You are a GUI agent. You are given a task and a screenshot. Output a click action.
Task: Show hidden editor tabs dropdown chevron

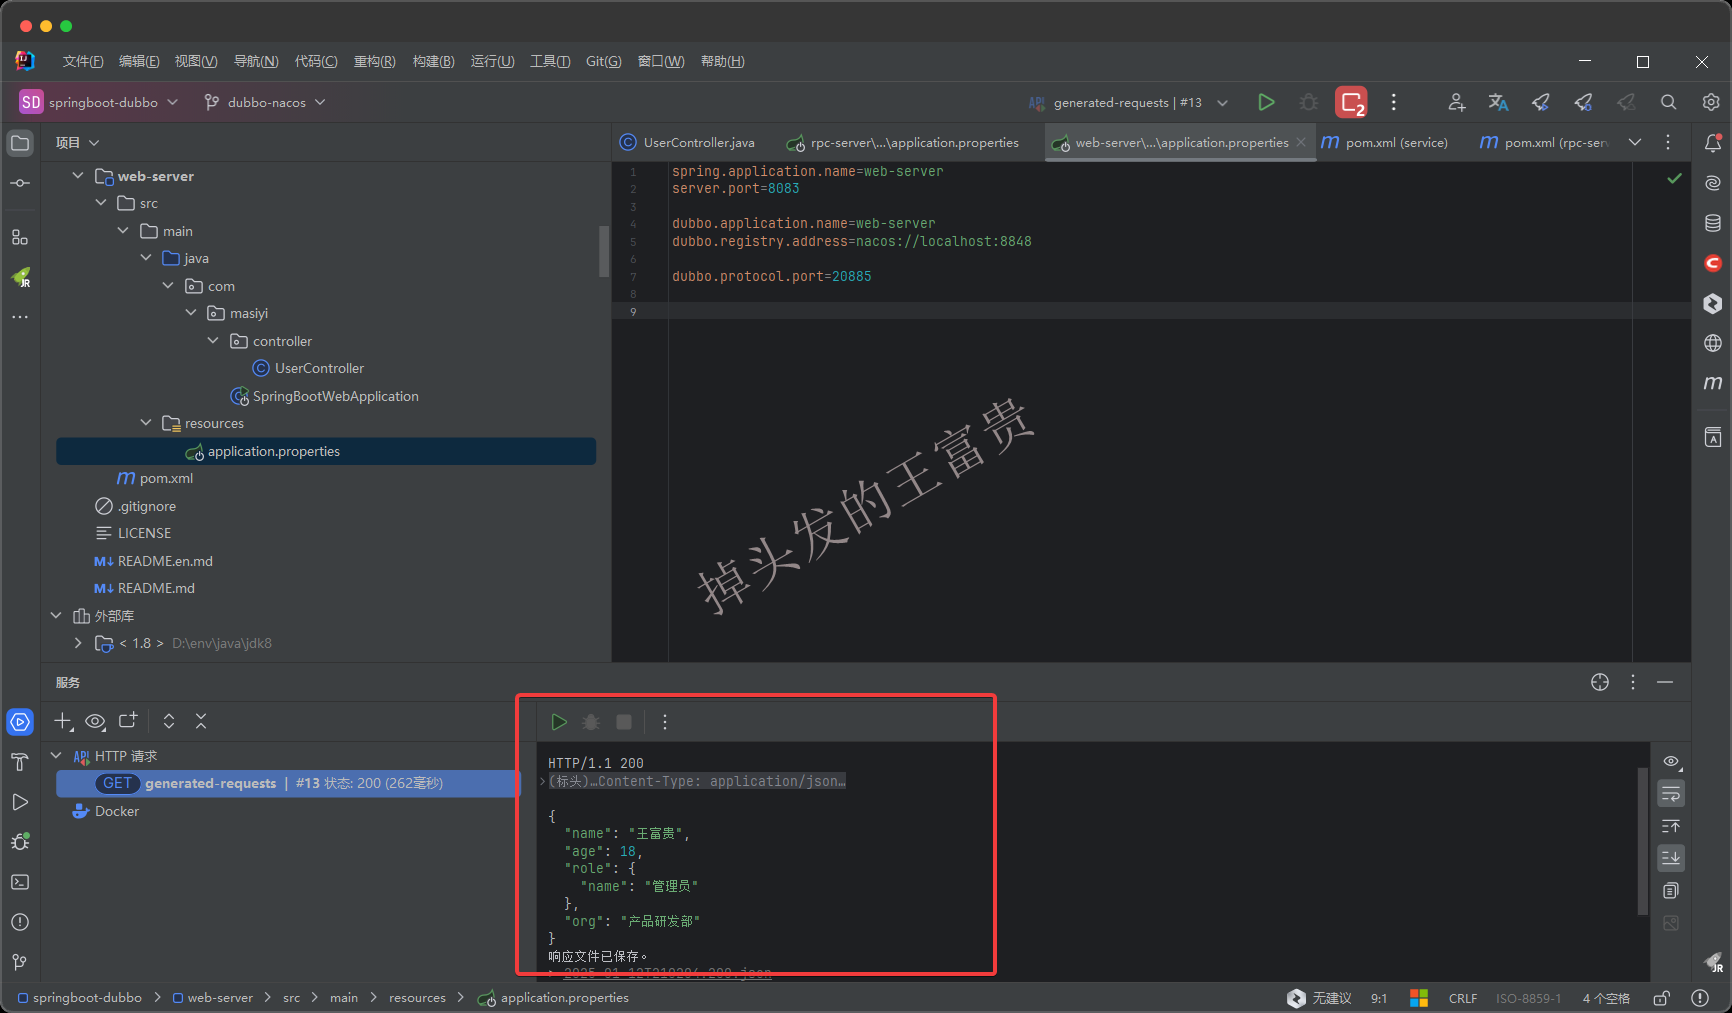[x=1635, y=143]
